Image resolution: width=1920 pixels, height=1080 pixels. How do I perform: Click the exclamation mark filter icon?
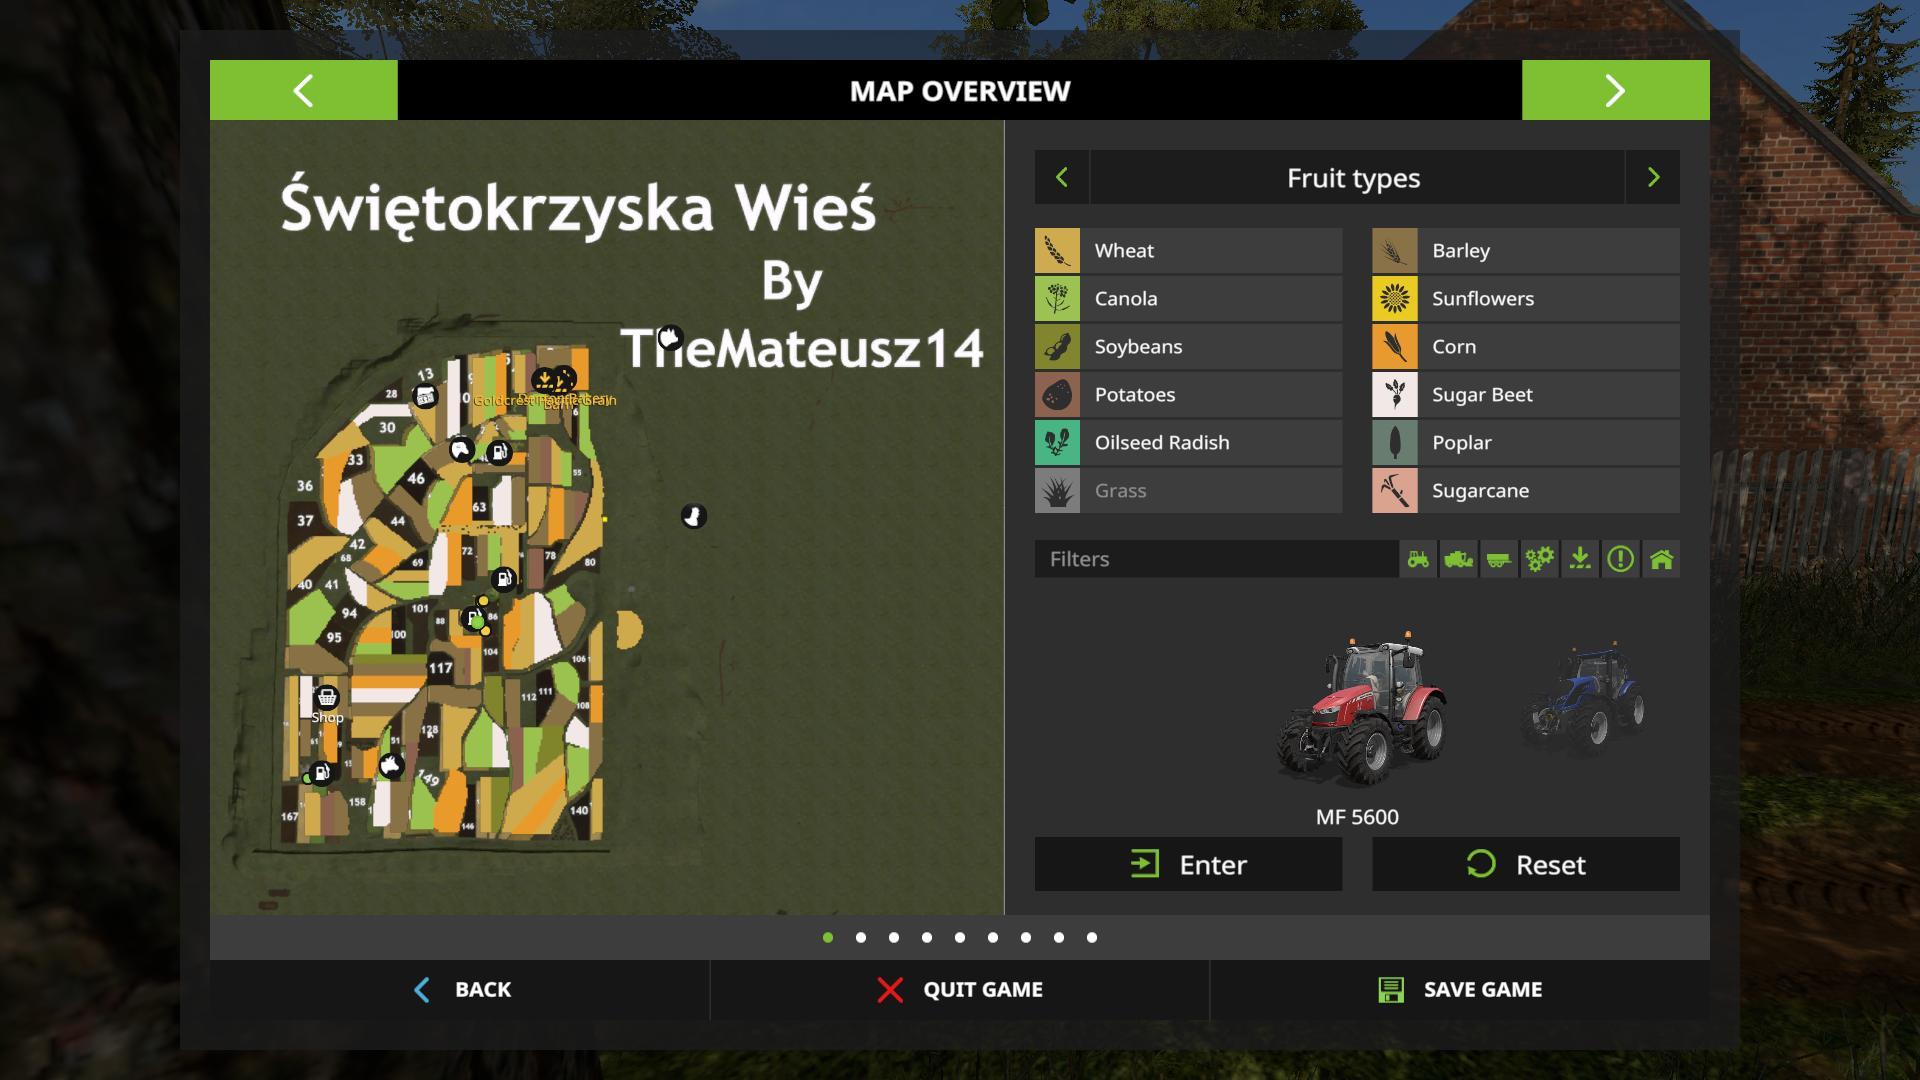[x=1621, y=559]
